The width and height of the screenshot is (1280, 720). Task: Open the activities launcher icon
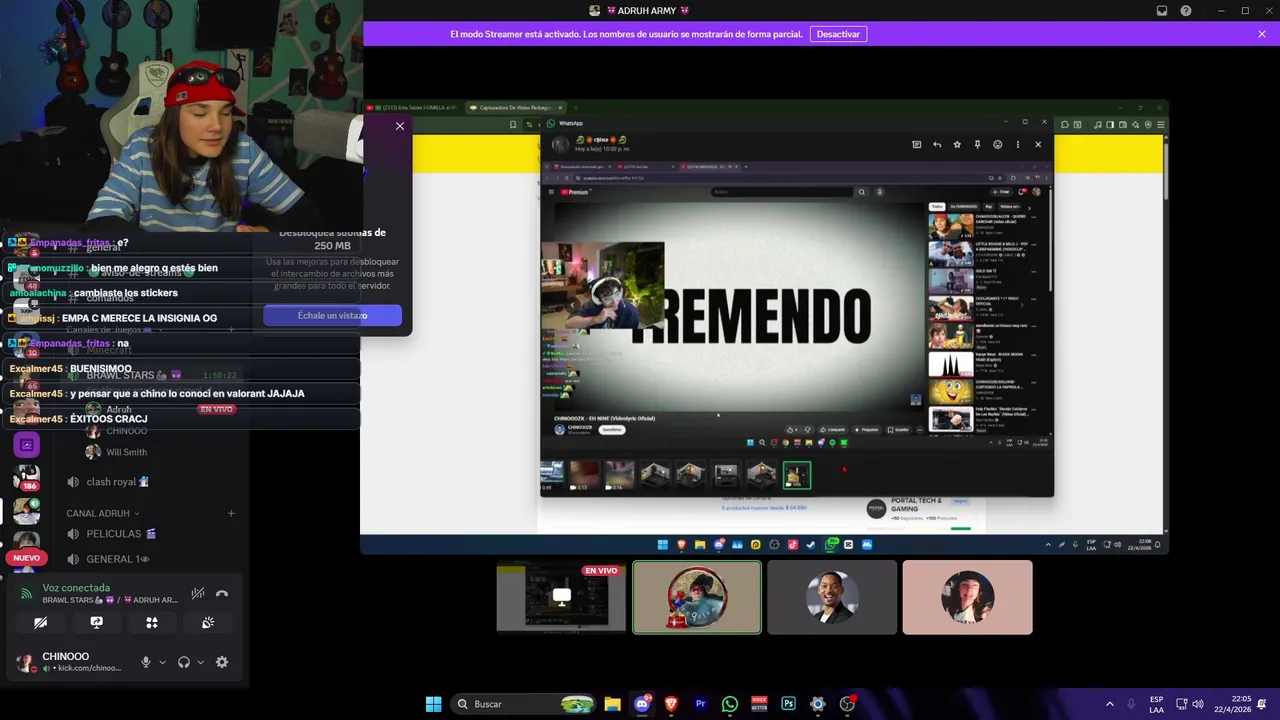[x=152, y=622]
